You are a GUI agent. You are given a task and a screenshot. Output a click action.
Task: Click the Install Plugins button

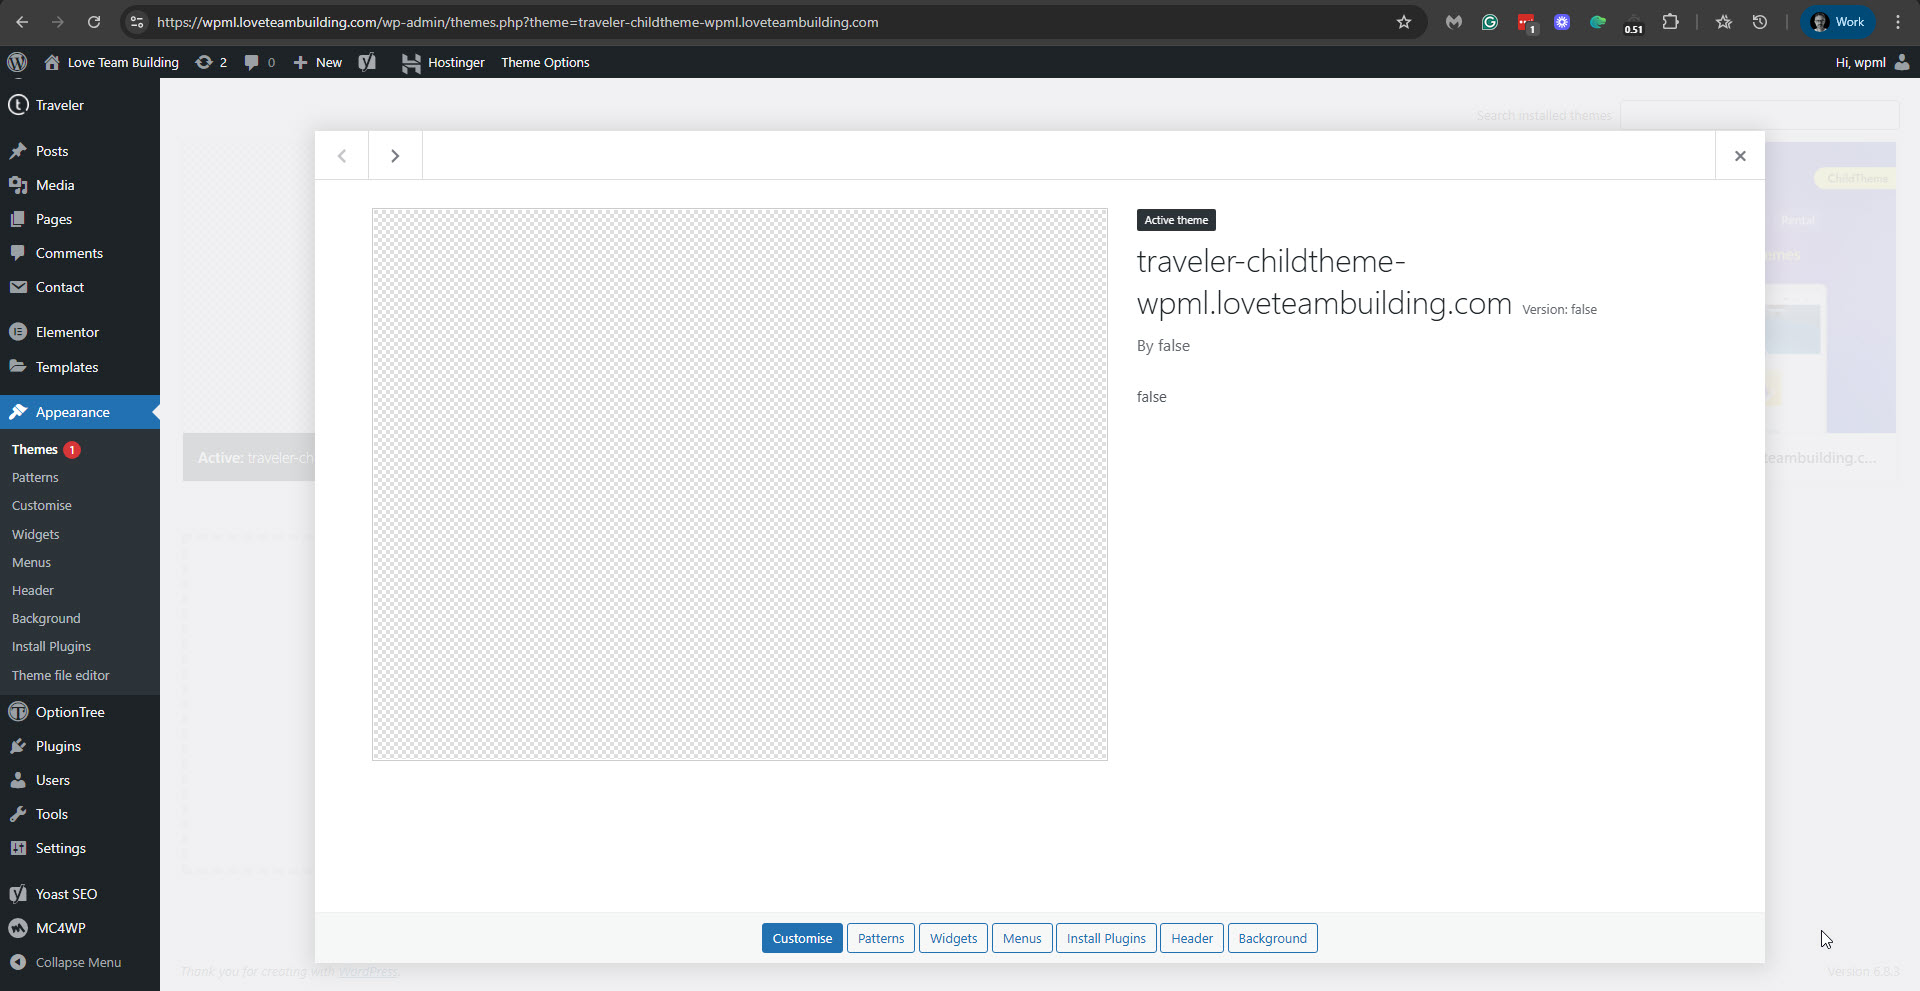[1105, 938]
